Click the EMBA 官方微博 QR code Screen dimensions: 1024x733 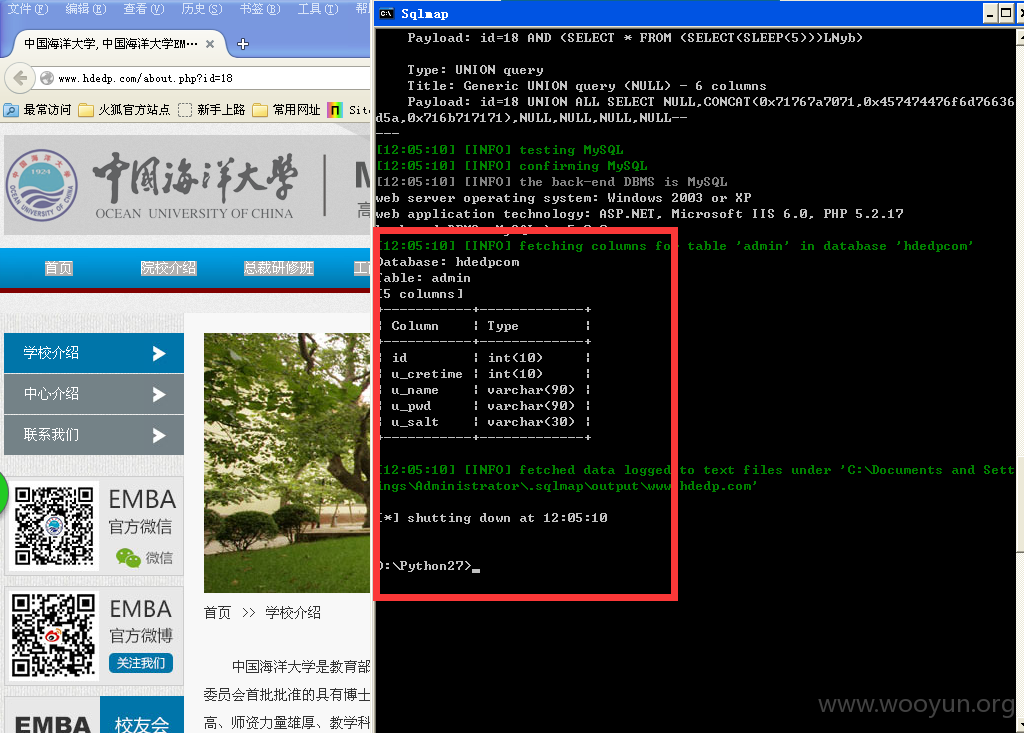coord(54,635)
